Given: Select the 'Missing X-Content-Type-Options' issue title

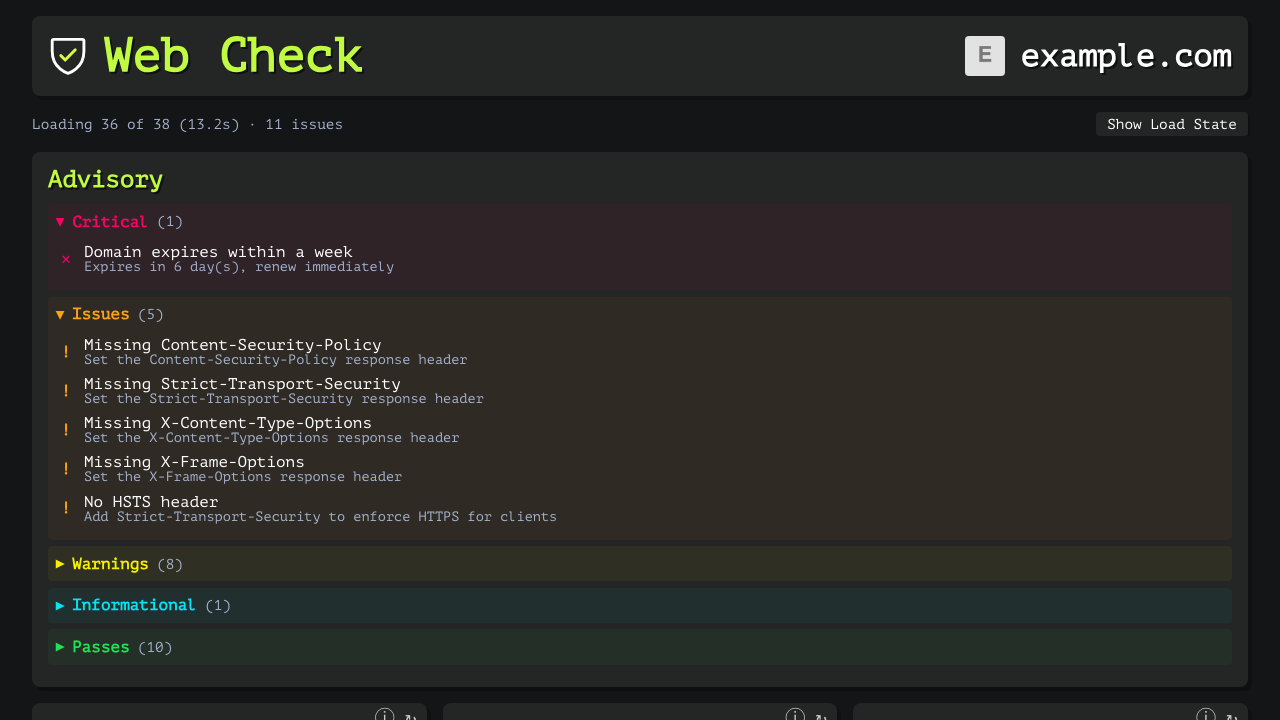Looking at the screenshot, I should point(228,423).
